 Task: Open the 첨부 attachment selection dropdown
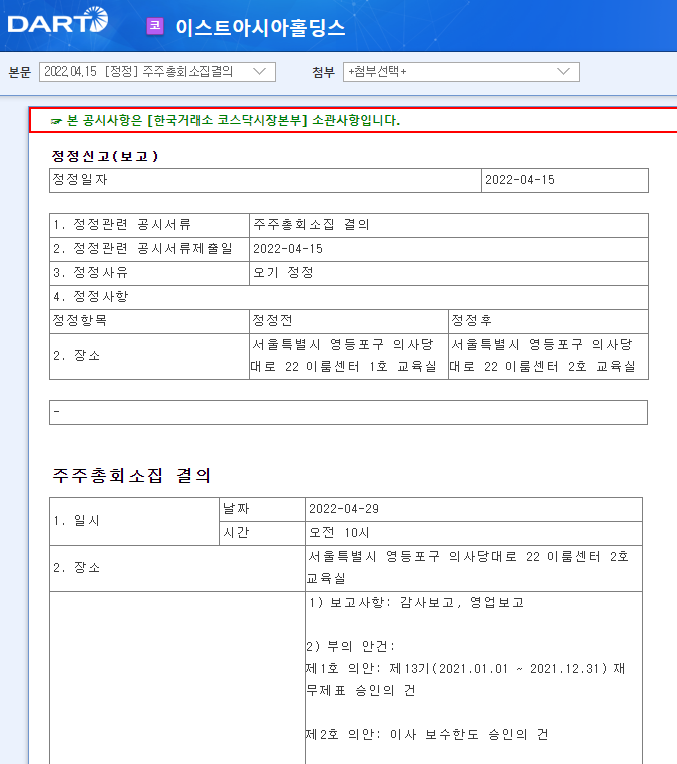461,72
